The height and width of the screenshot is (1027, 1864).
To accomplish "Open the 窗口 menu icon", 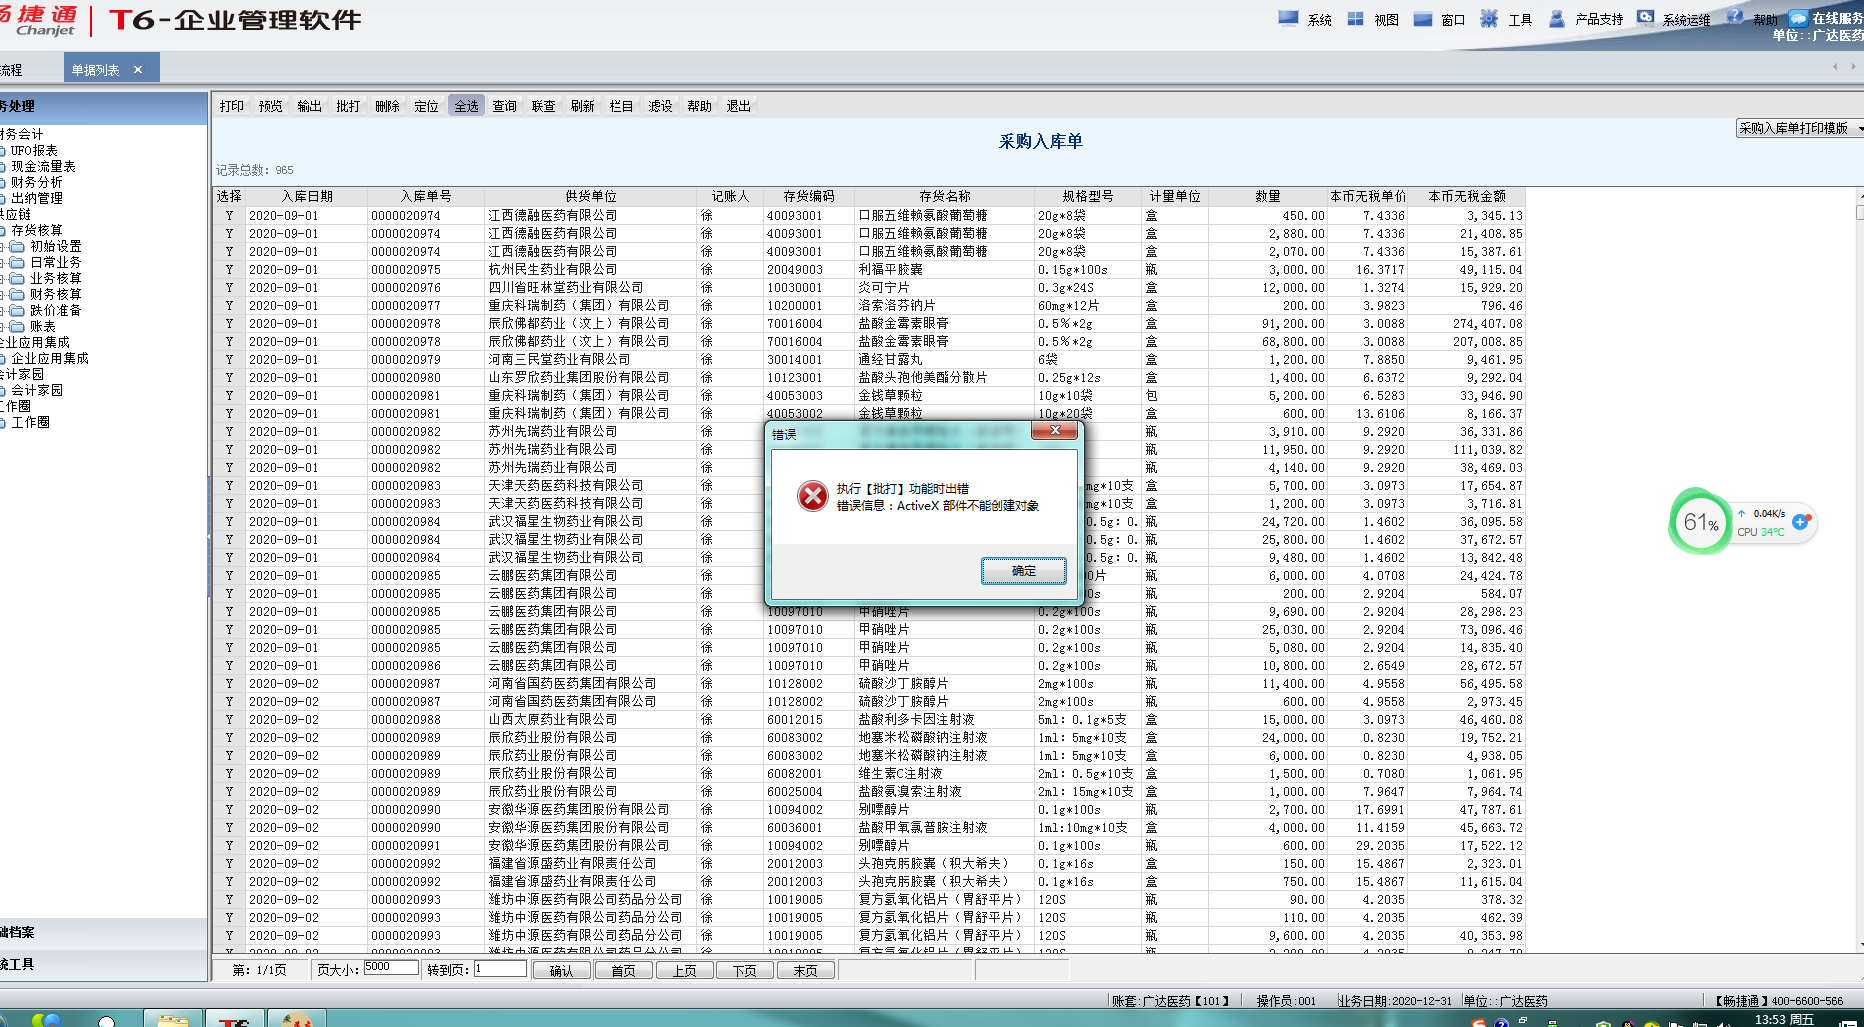I will point(1422,18).
